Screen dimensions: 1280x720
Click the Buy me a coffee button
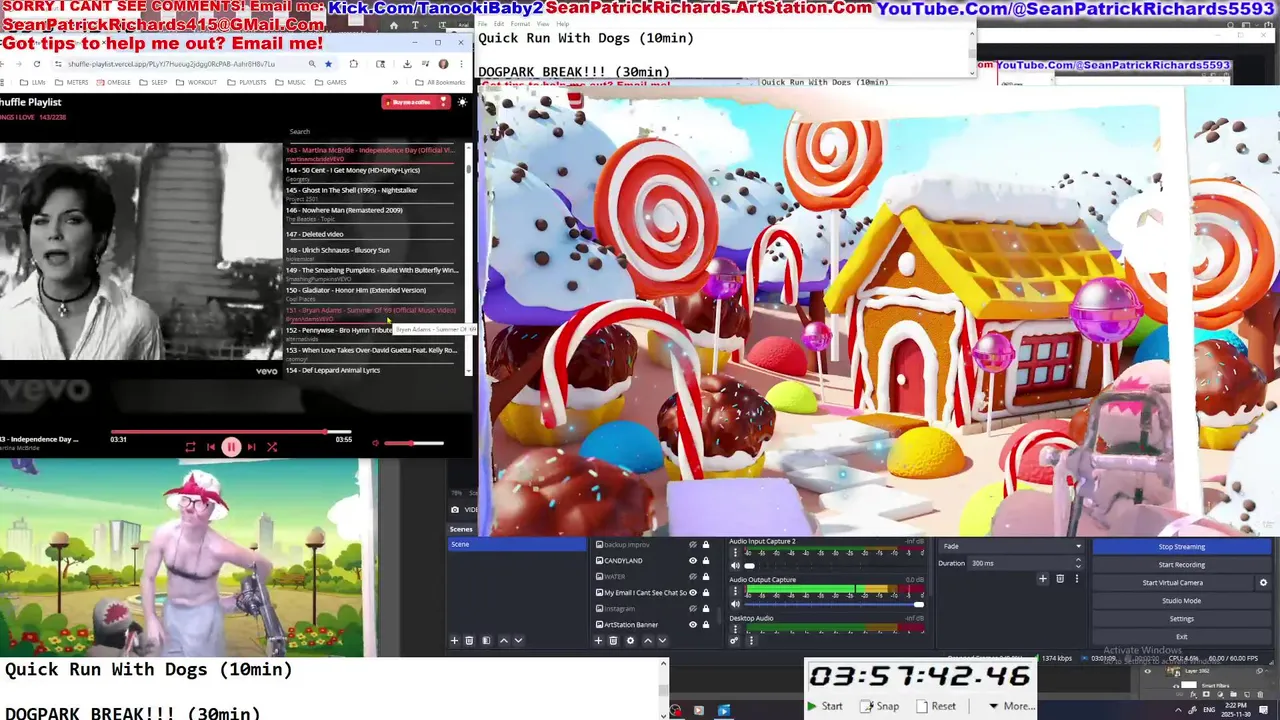415,102
